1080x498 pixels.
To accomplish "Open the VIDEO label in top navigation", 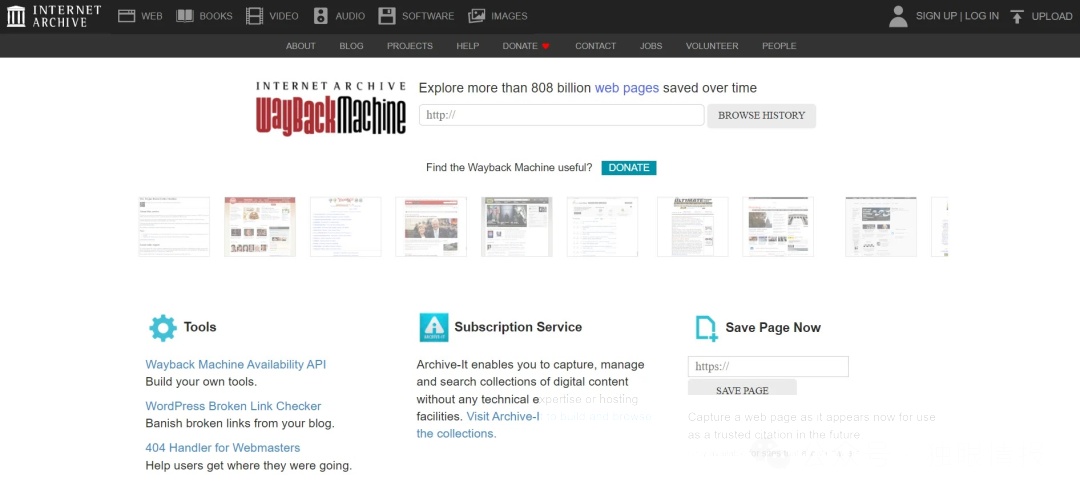I will click(x=284, y=16).
